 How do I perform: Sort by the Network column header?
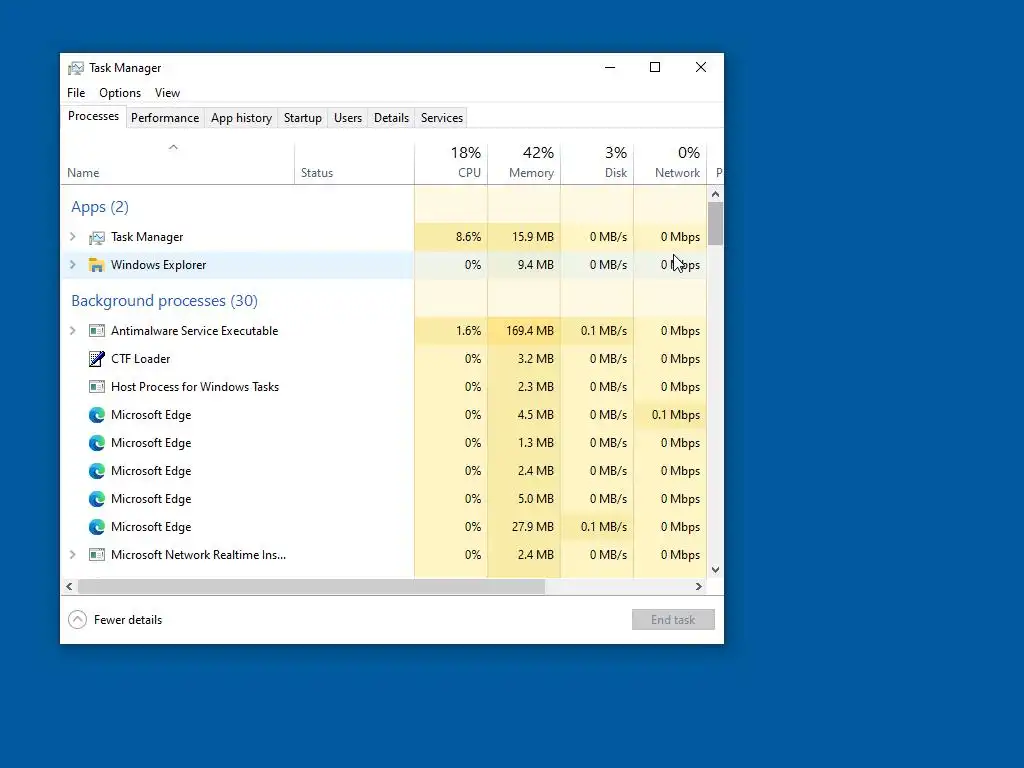(x=671, y=163)
